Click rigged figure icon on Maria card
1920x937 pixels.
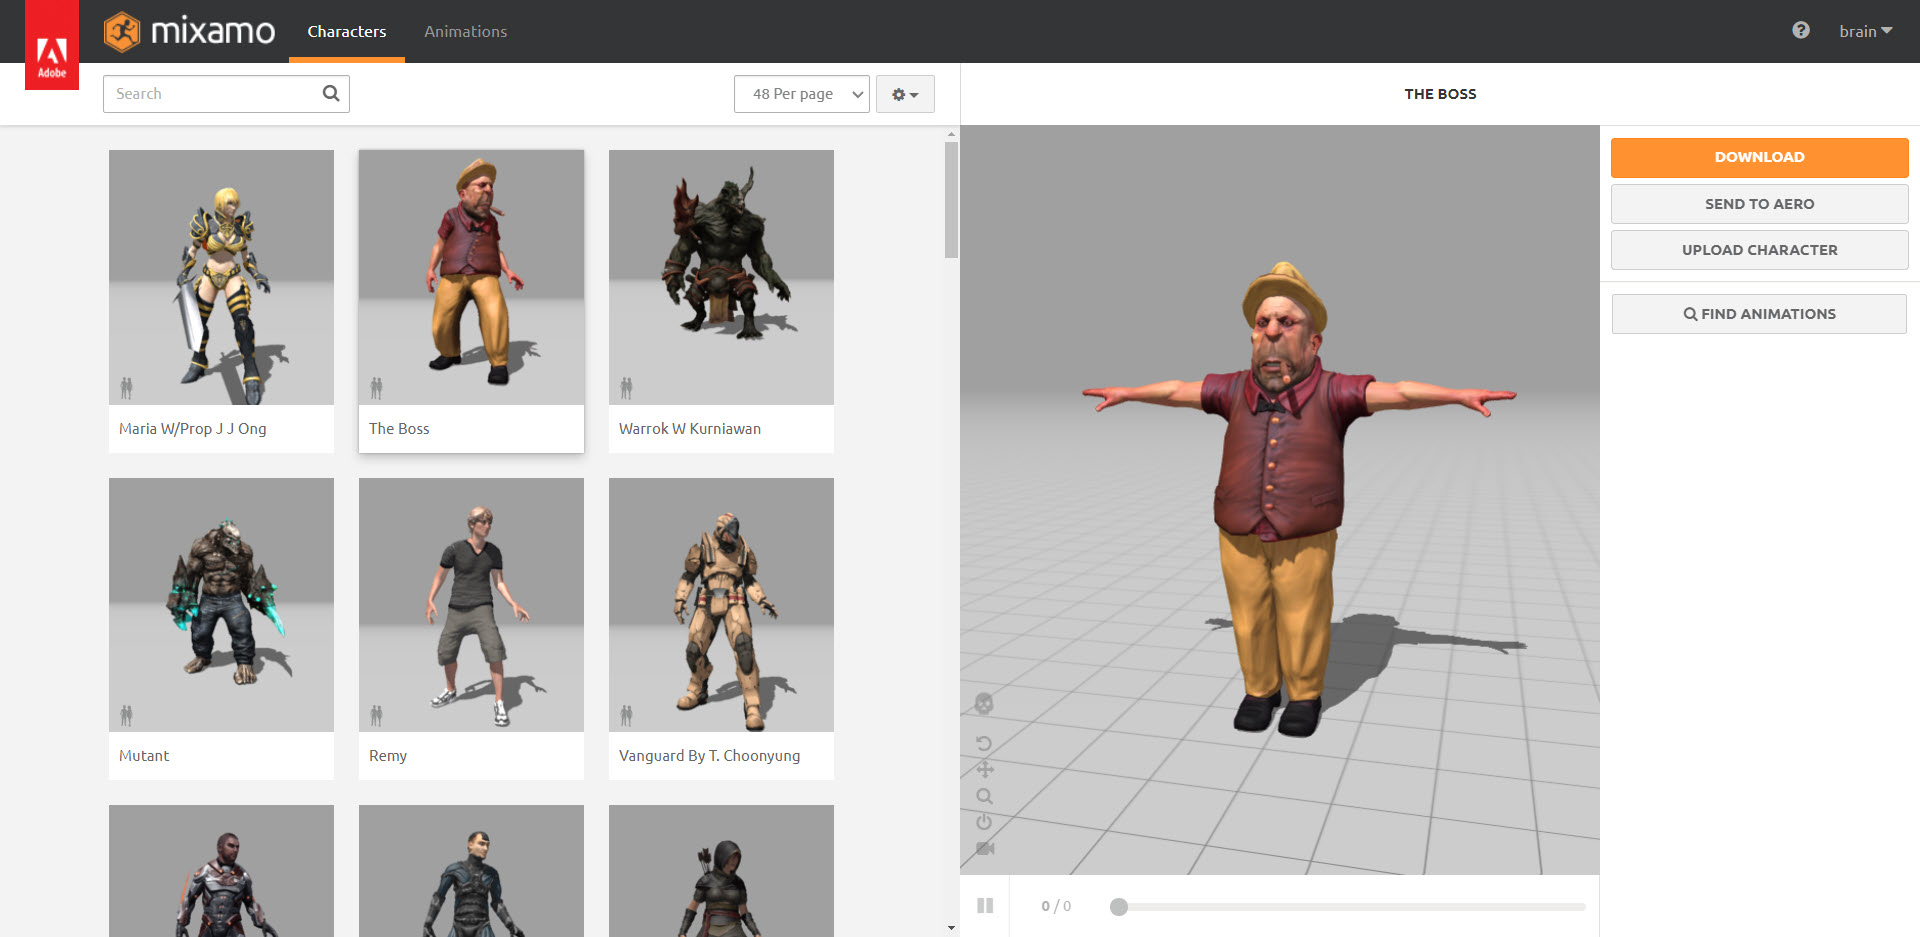coord(126,388)
